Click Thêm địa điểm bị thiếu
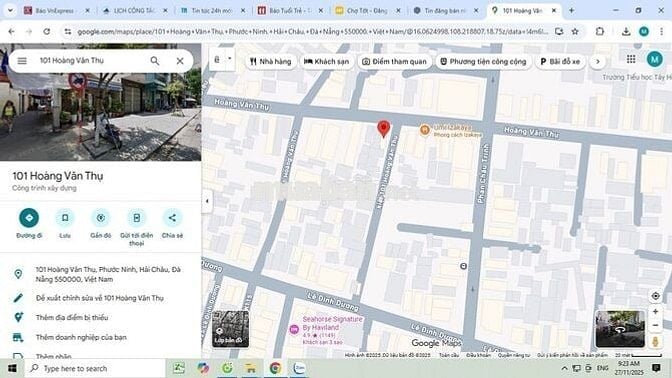 click(72, 318)
